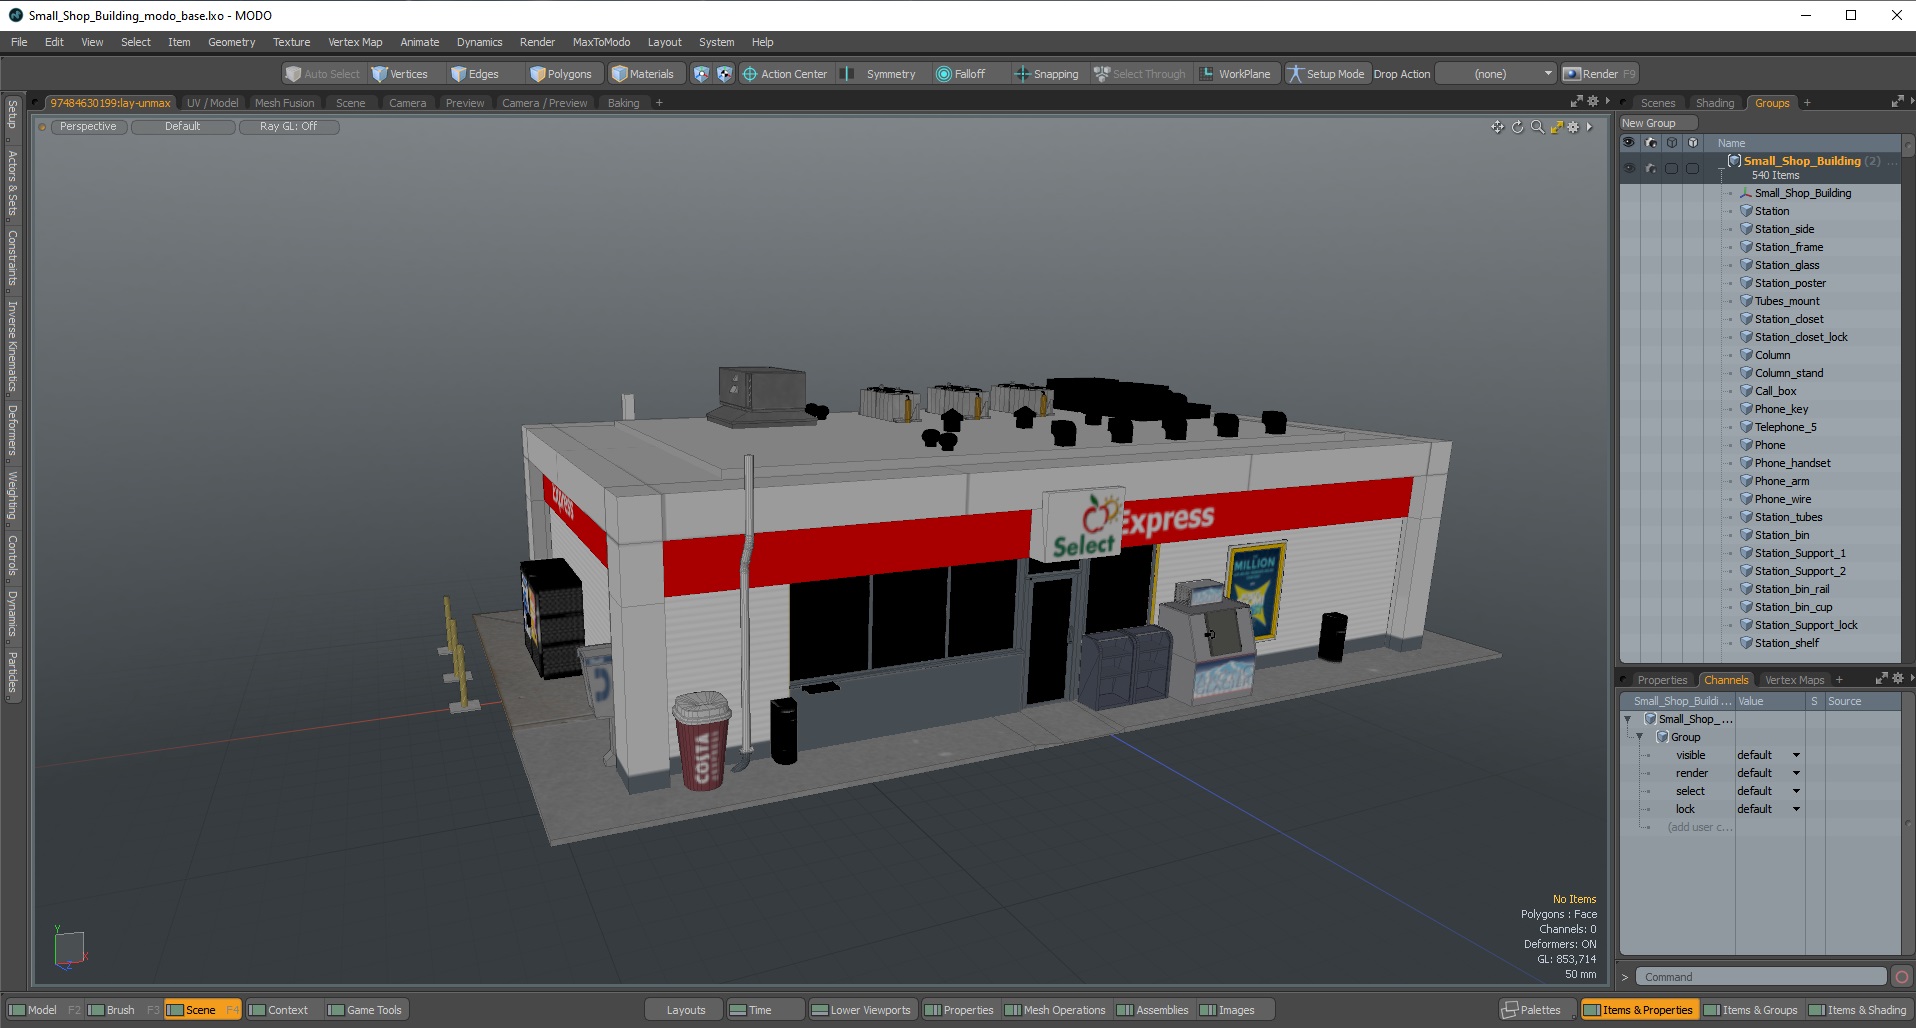Toggle Setup Mode
The width and height of the screenshot is (1916, 1028).
click(x=1326, y=74)
